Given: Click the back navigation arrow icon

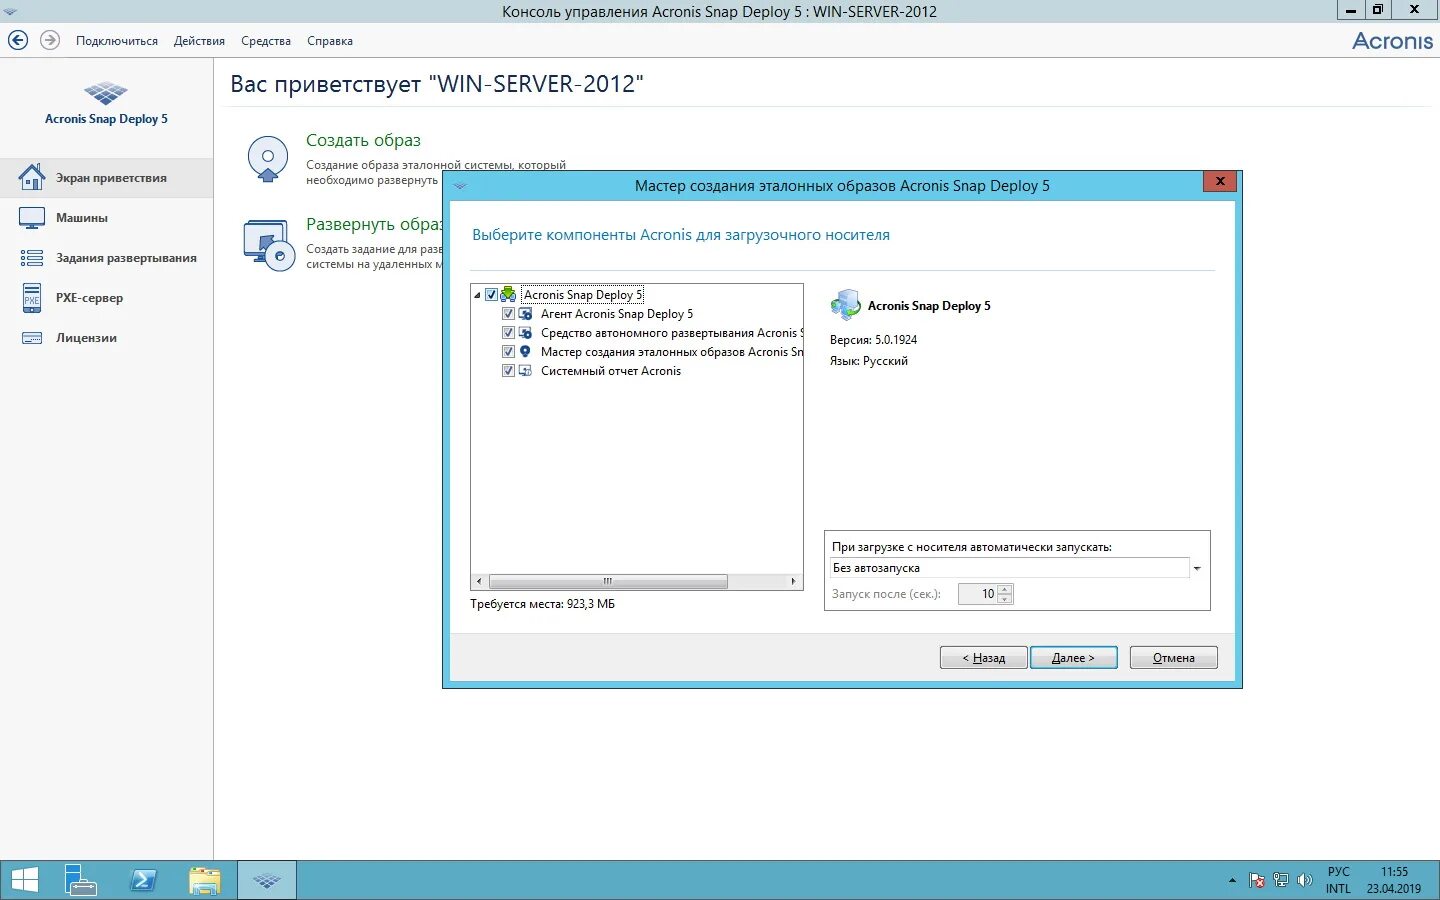Looking at the screenshot, I should coord(18,40).
